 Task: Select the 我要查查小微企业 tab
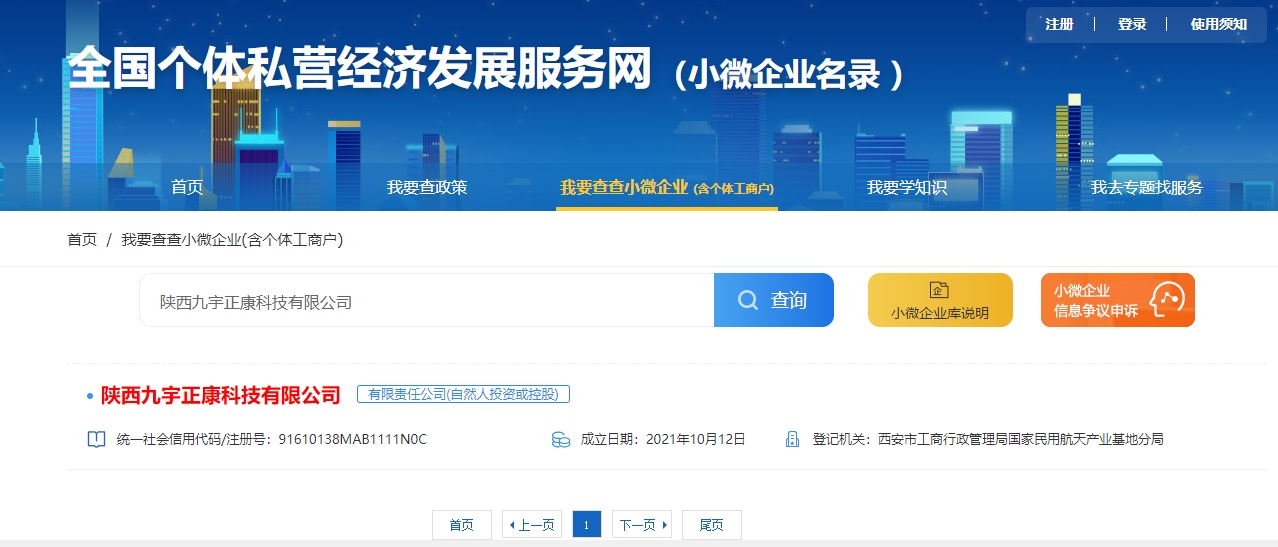[x=666, y=187]
